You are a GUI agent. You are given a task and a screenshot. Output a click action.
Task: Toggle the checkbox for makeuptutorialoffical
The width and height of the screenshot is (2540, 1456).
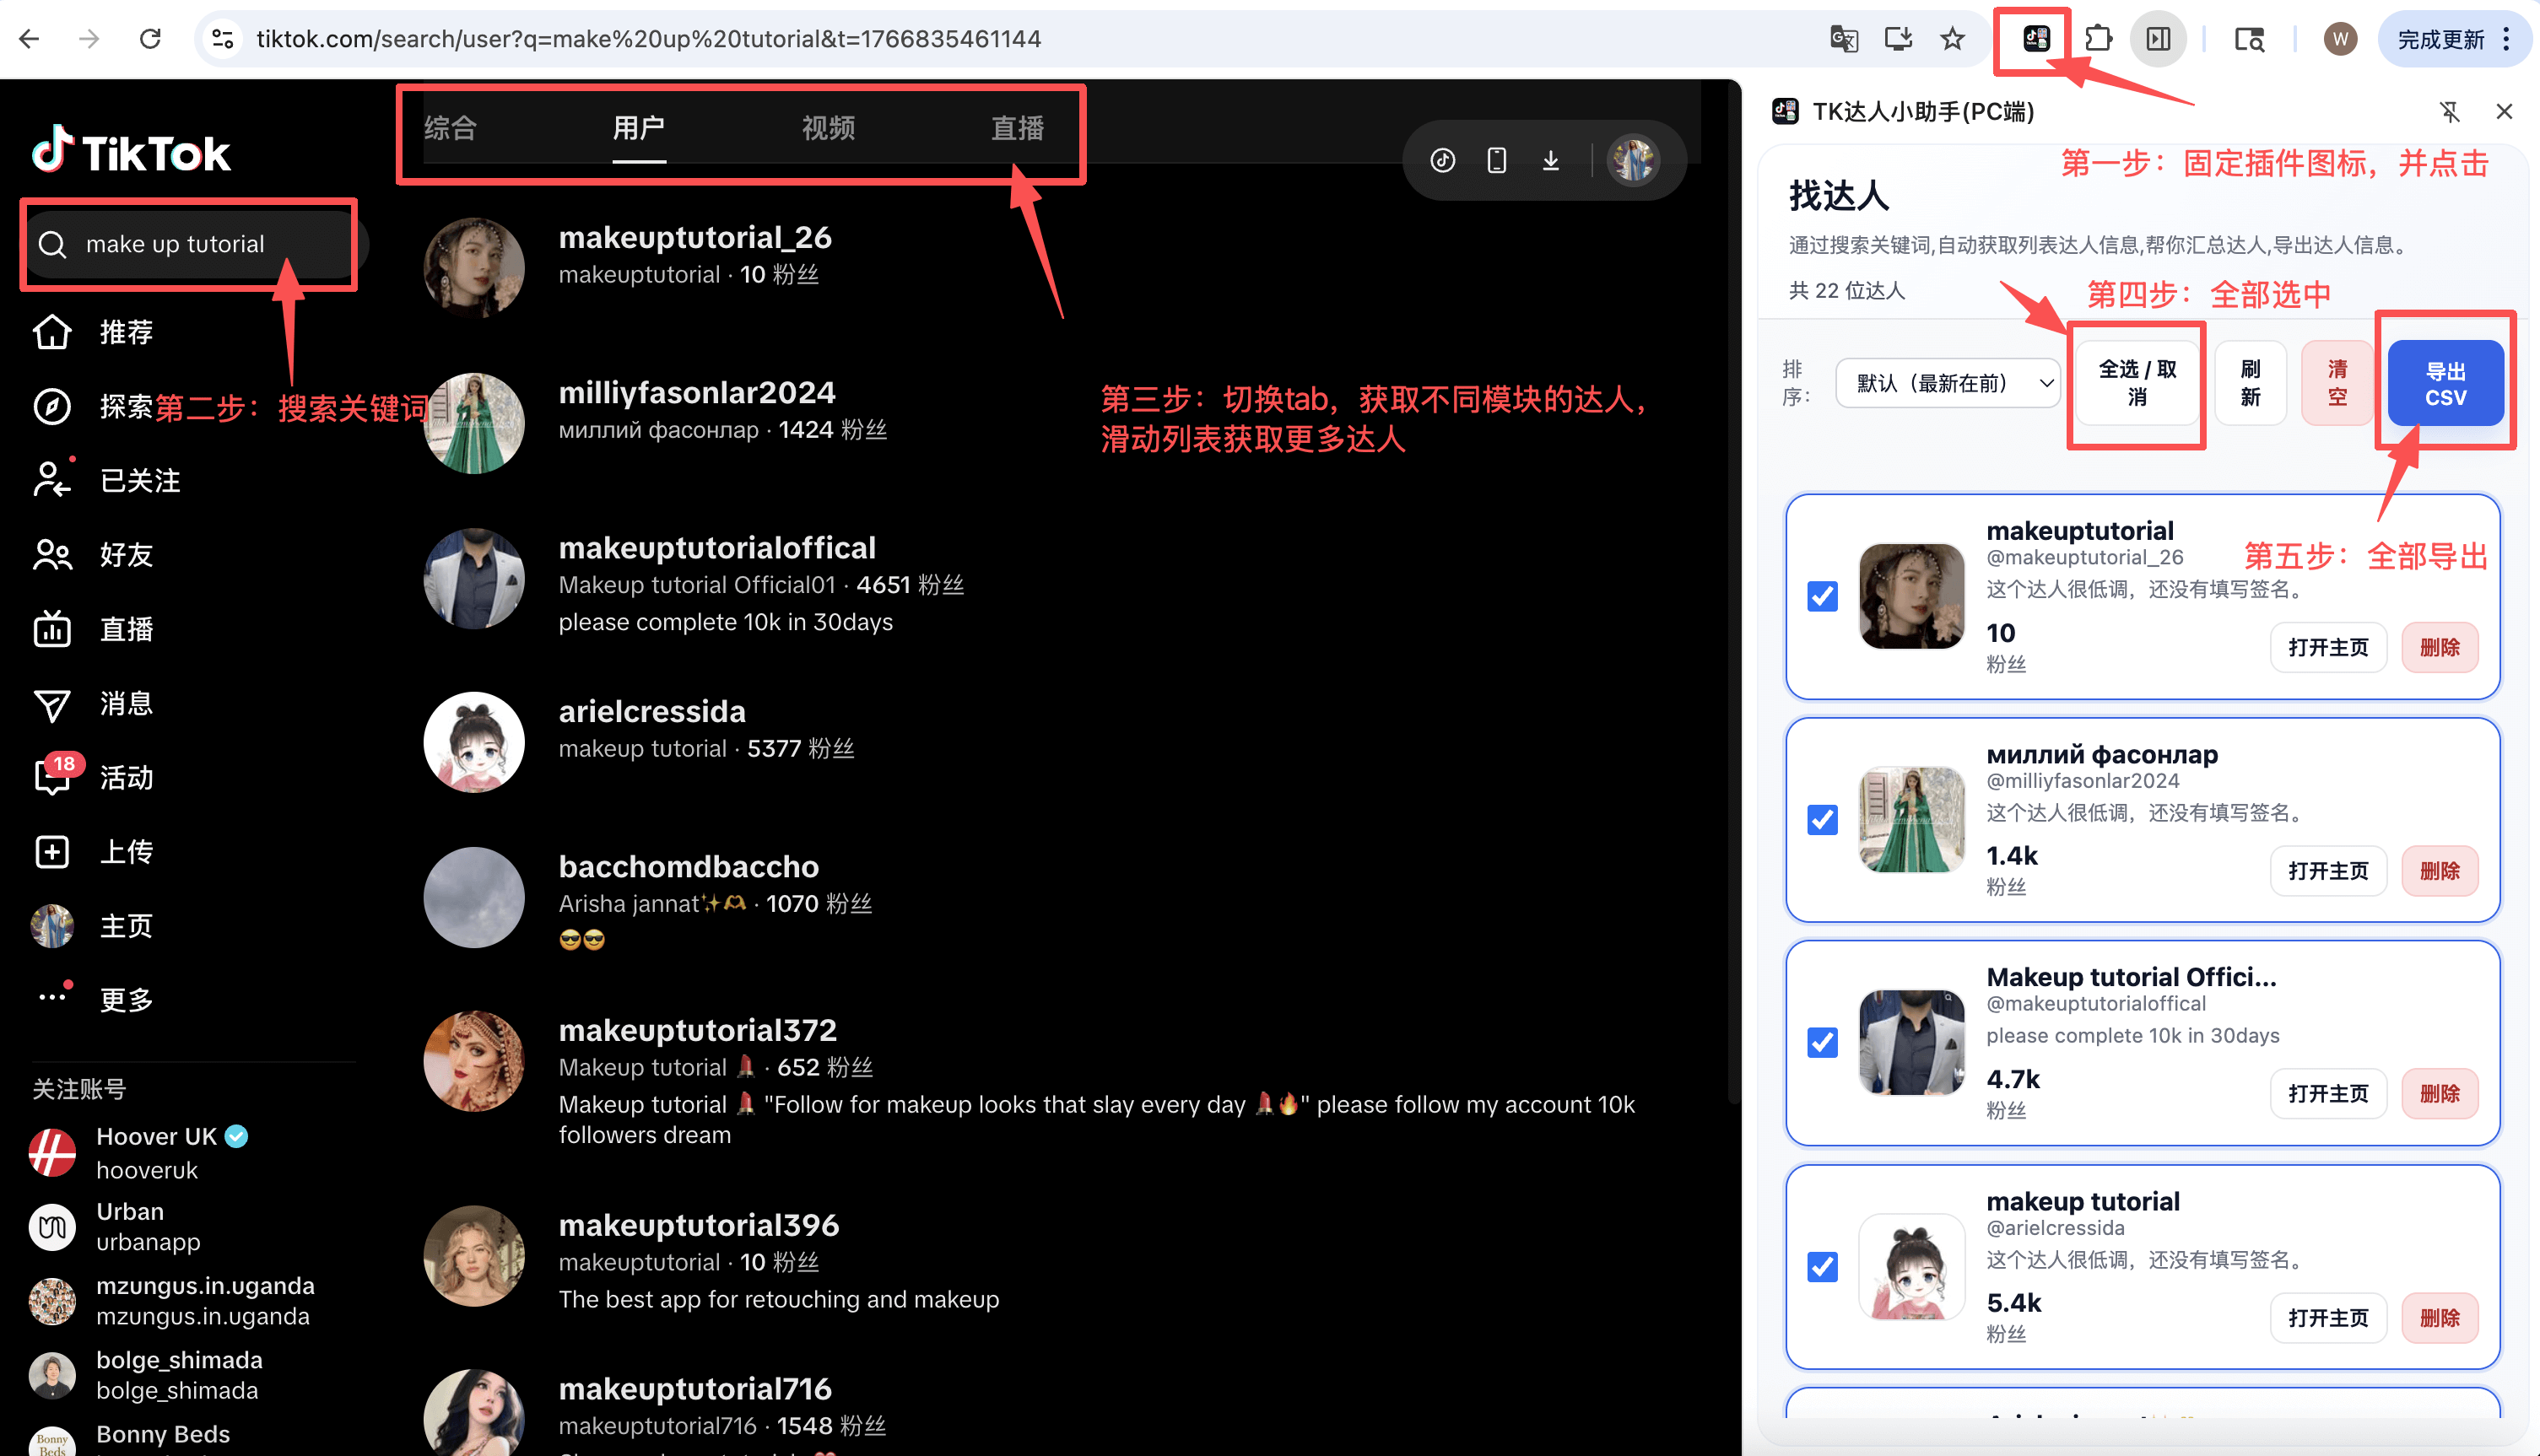click(1822, 1042)
